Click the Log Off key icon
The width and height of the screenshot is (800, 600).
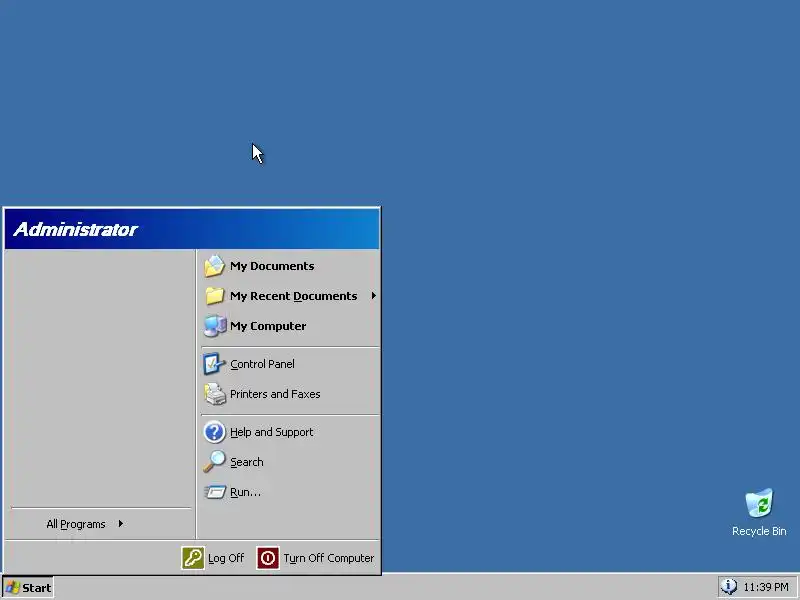(x=193, y=558)
